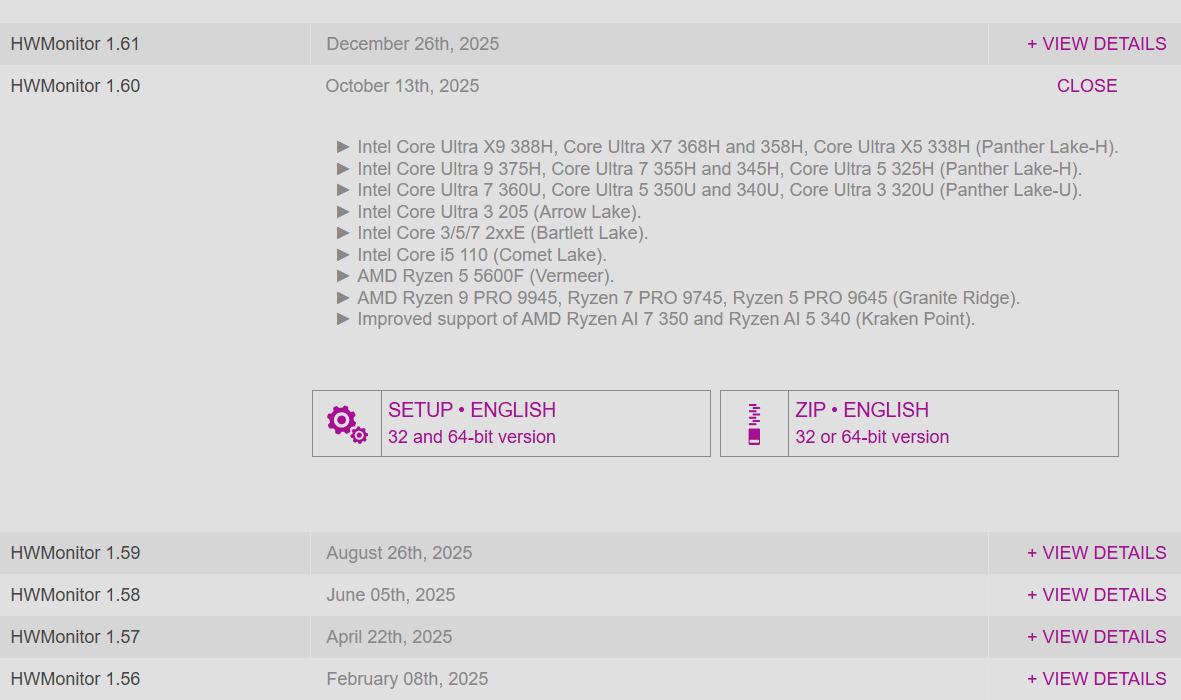Collapse HWMonitor 1.60 details with CLOSE
Viewport: 1181px width, 700px height.
[x=1087, y=86]
